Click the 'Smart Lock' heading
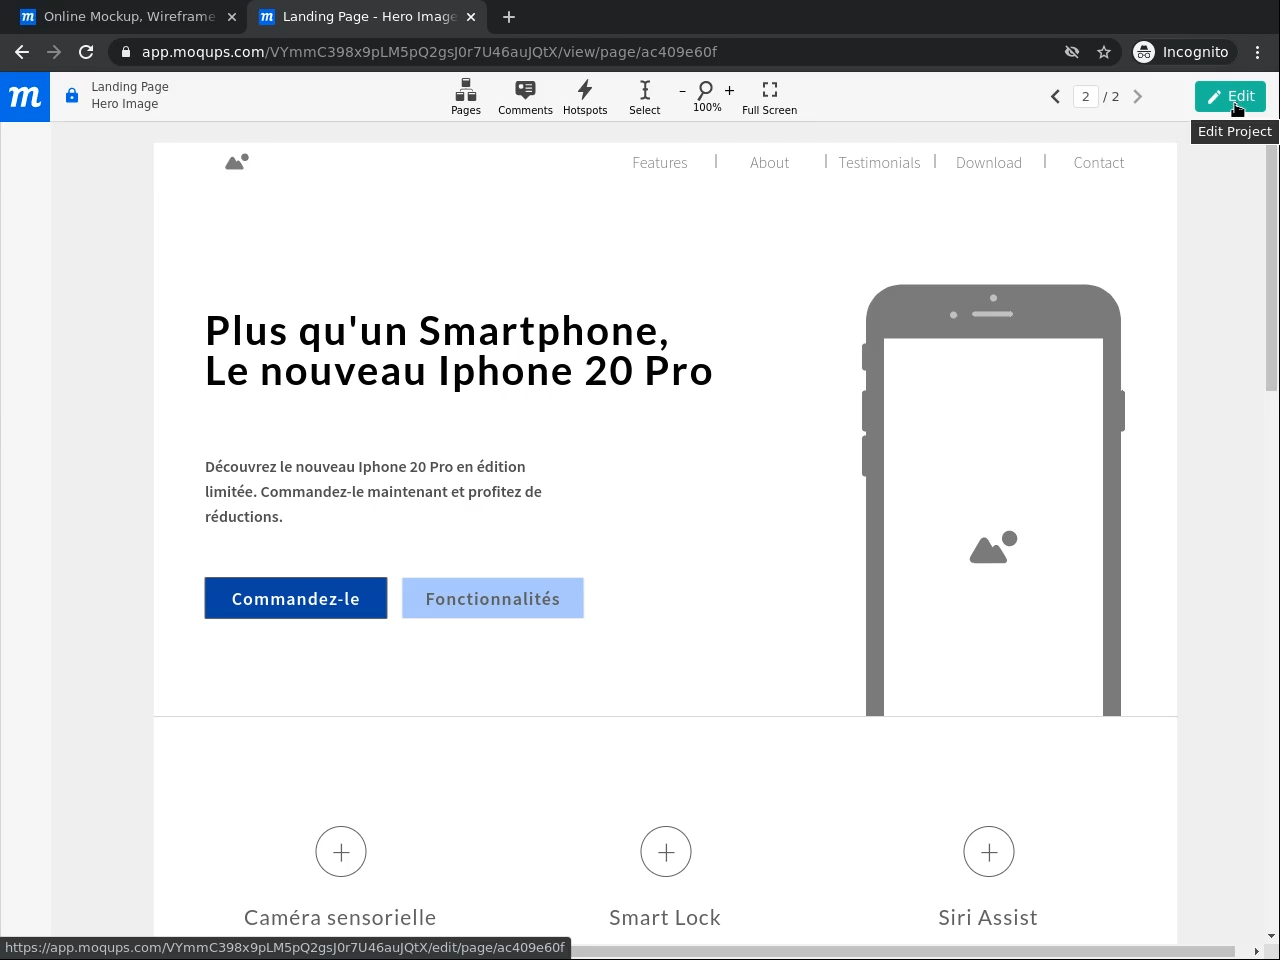This screenshot has height=960, width=1280. point(665,918)
